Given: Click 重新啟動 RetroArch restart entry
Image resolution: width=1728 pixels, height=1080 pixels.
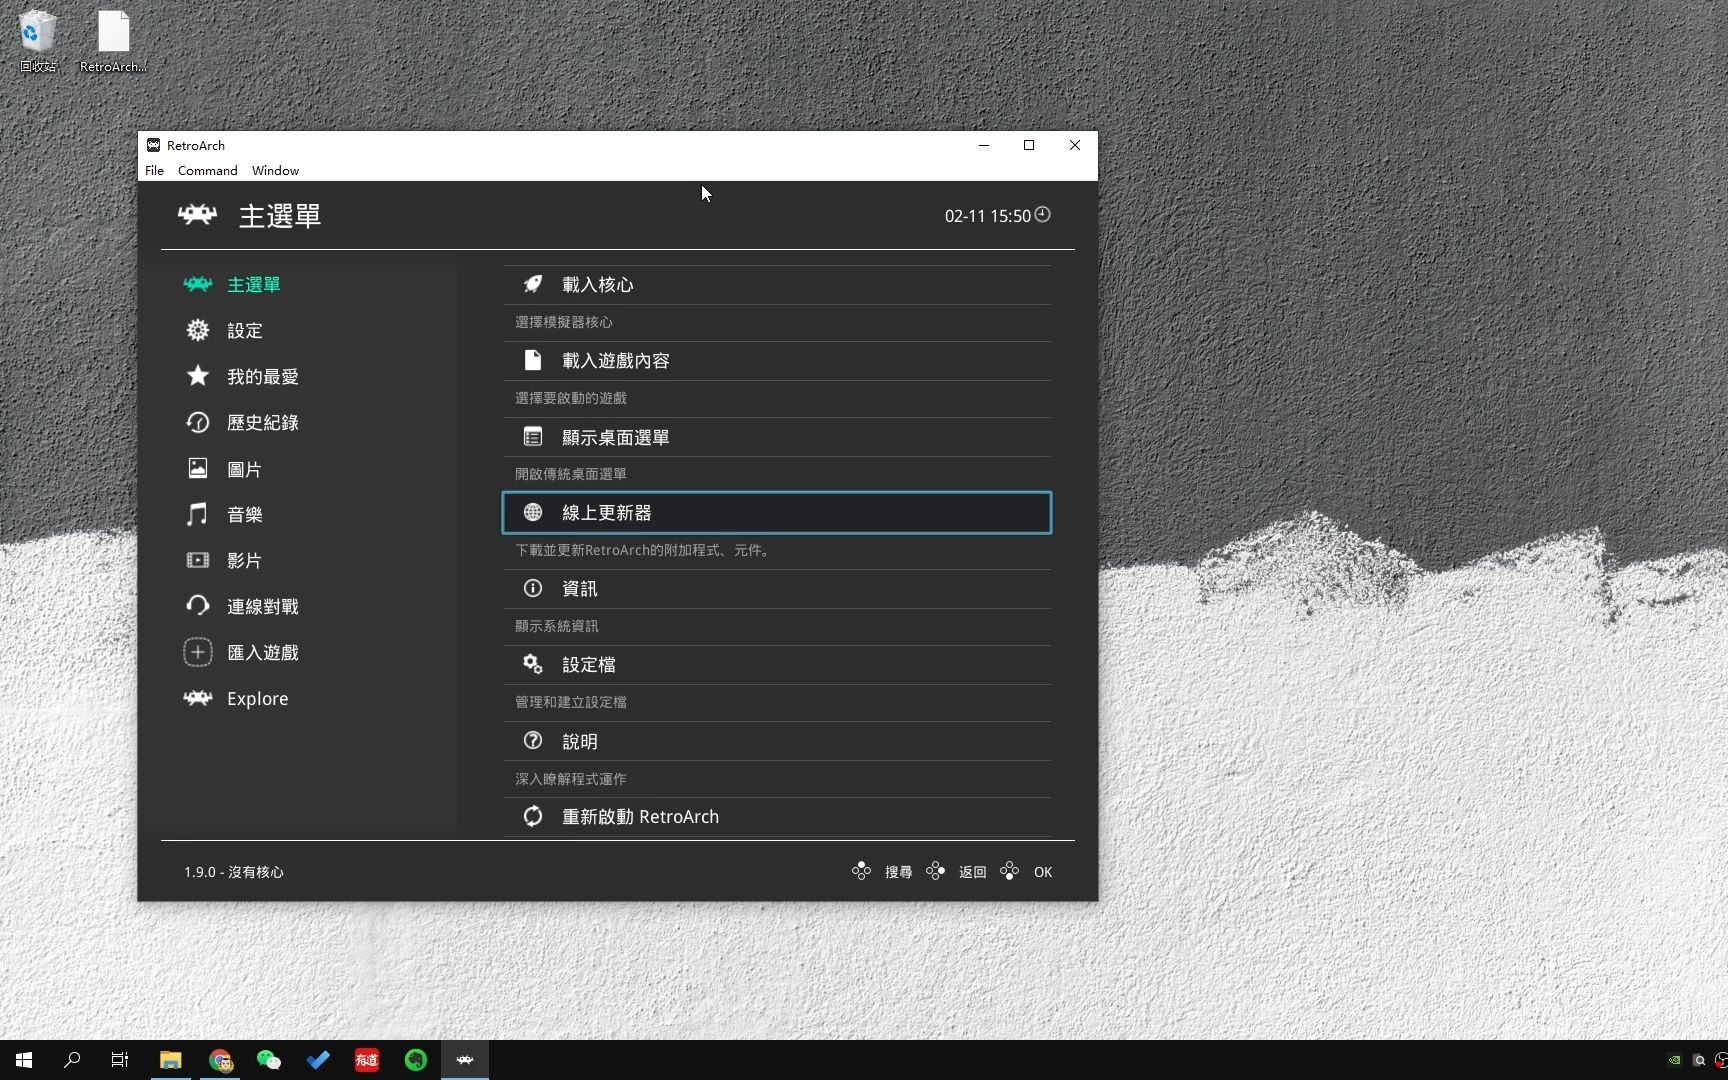Looking at the screenshot, I should 777,817.
